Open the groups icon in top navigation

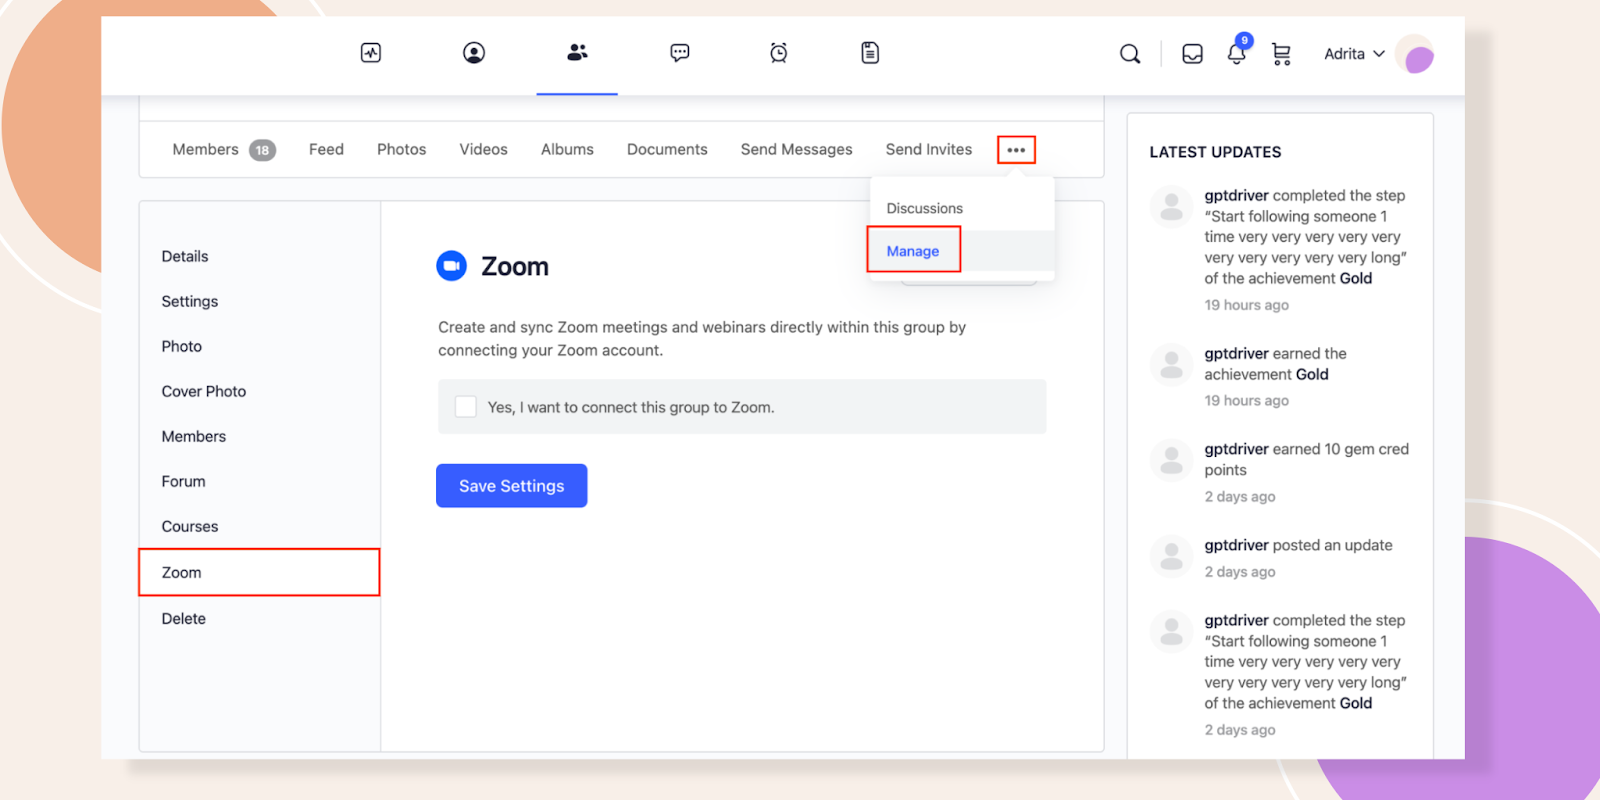(x=577, y=53)
